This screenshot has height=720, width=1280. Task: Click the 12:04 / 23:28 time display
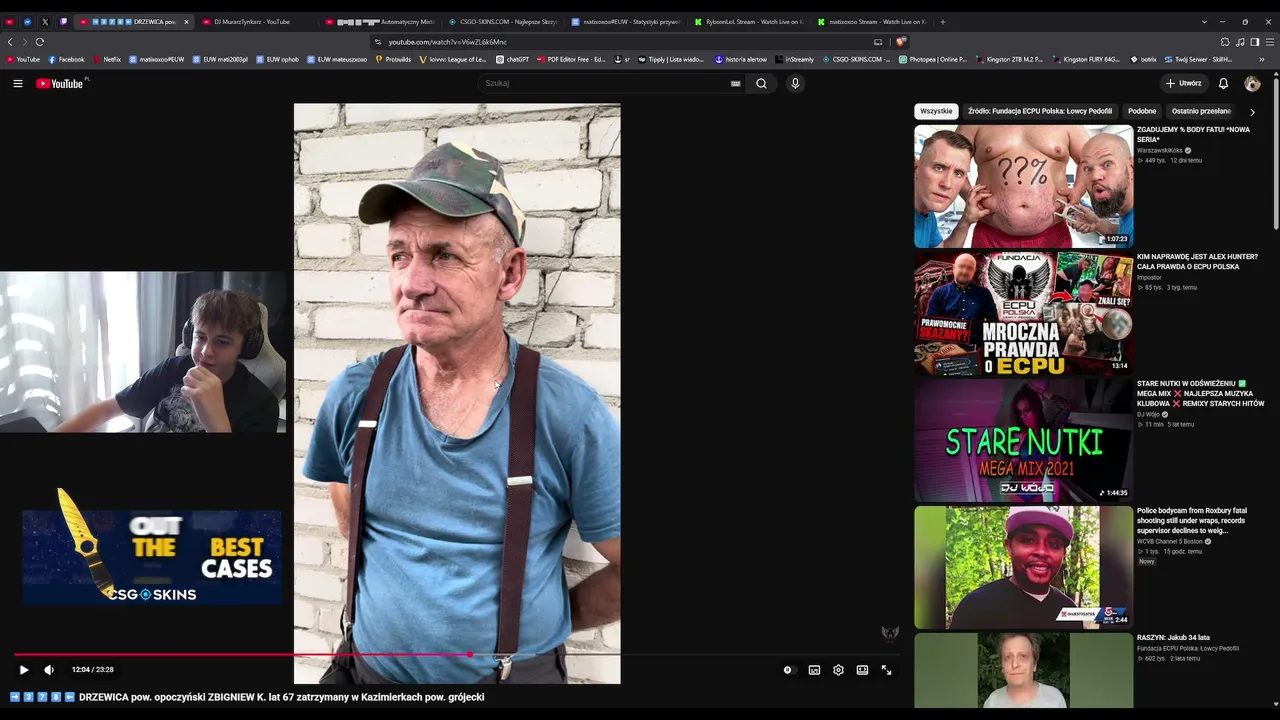93,670
